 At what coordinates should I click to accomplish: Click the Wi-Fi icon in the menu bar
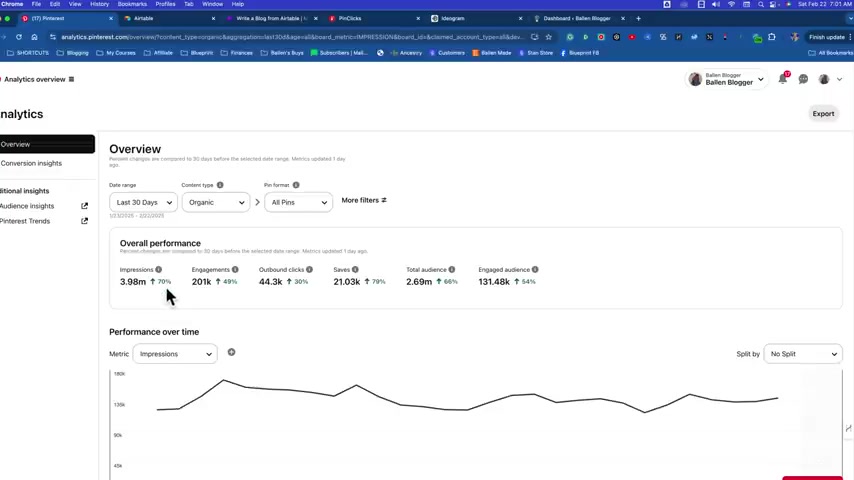pos(731,4)
